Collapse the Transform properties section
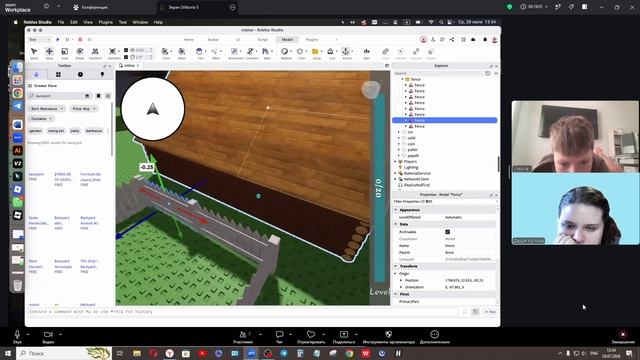The height and width of the screenshot is (360, 640). [396, 266]
